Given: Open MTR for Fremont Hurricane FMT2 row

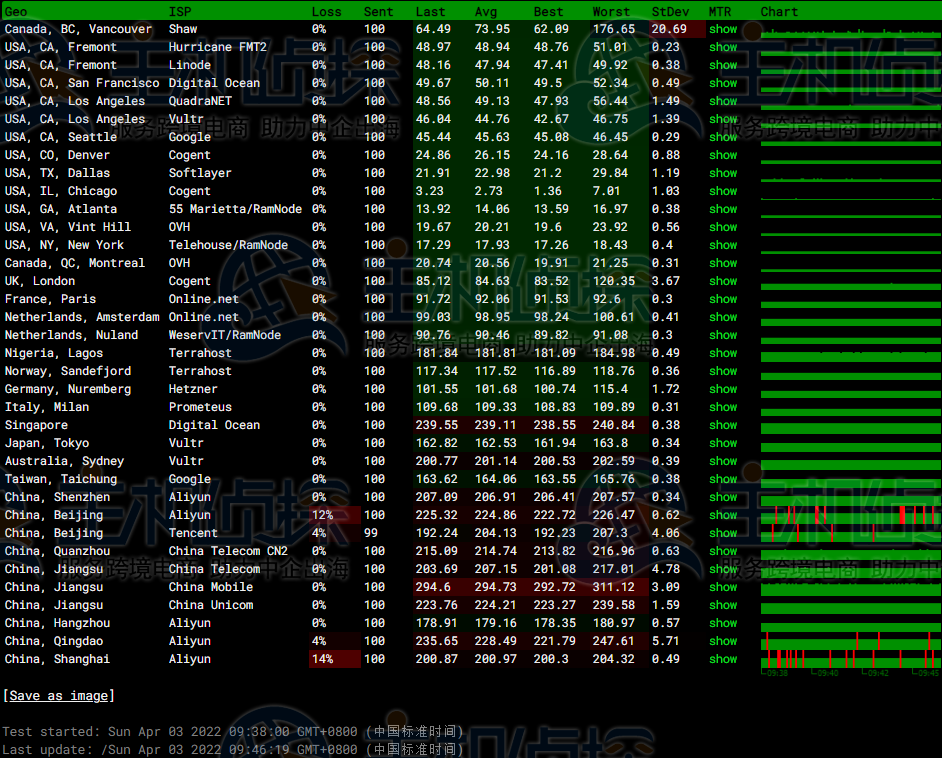Looking at the screenshot, I should point(722,47).
